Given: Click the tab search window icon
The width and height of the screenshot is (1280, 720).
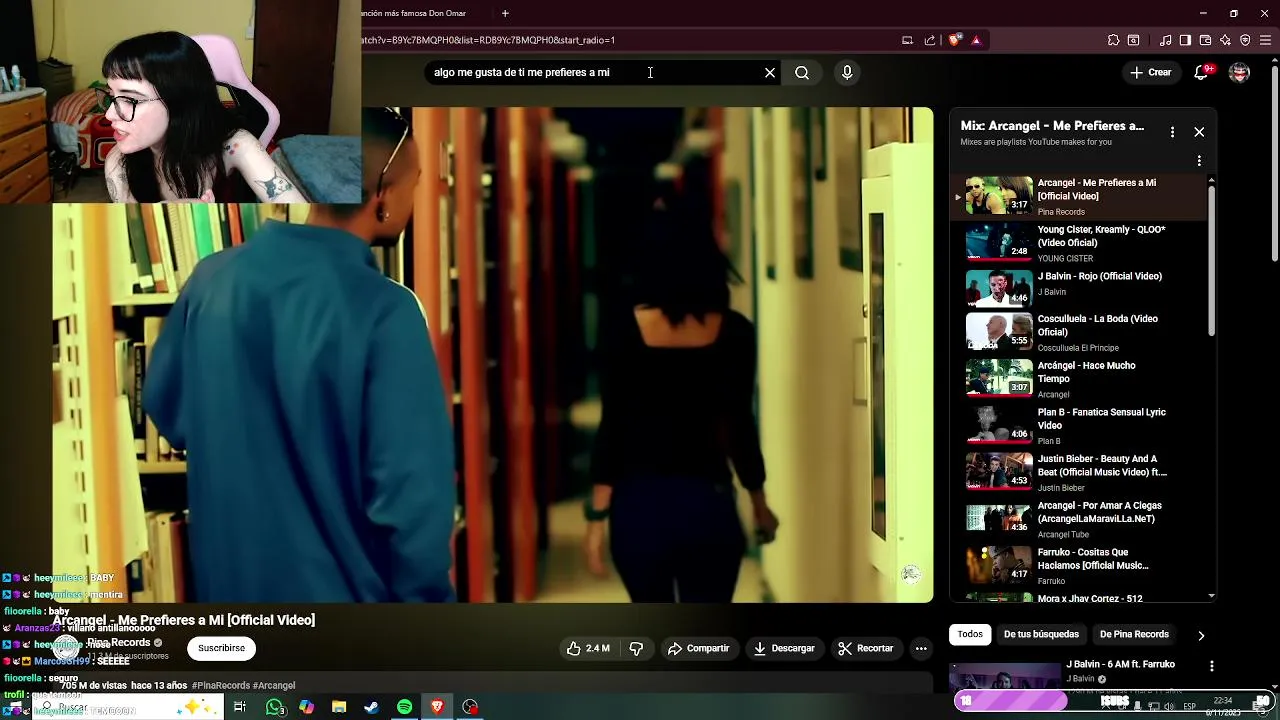Looking at the screenshot, I should 1133,40.
